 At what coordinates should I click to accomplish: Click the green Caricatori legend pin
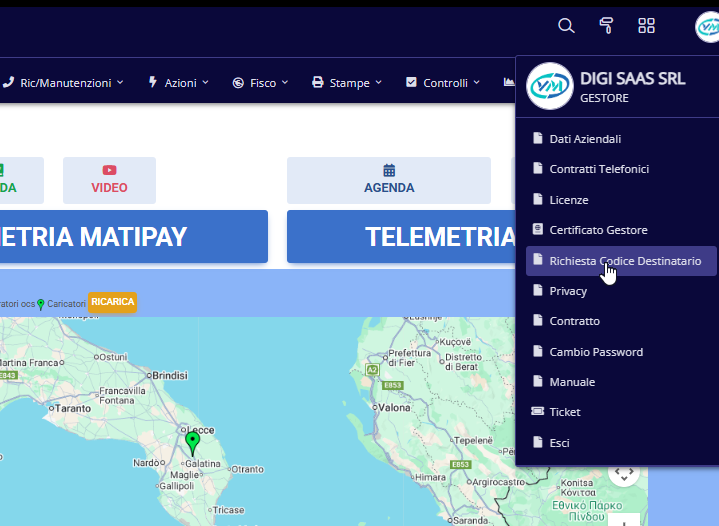point(41,305)
